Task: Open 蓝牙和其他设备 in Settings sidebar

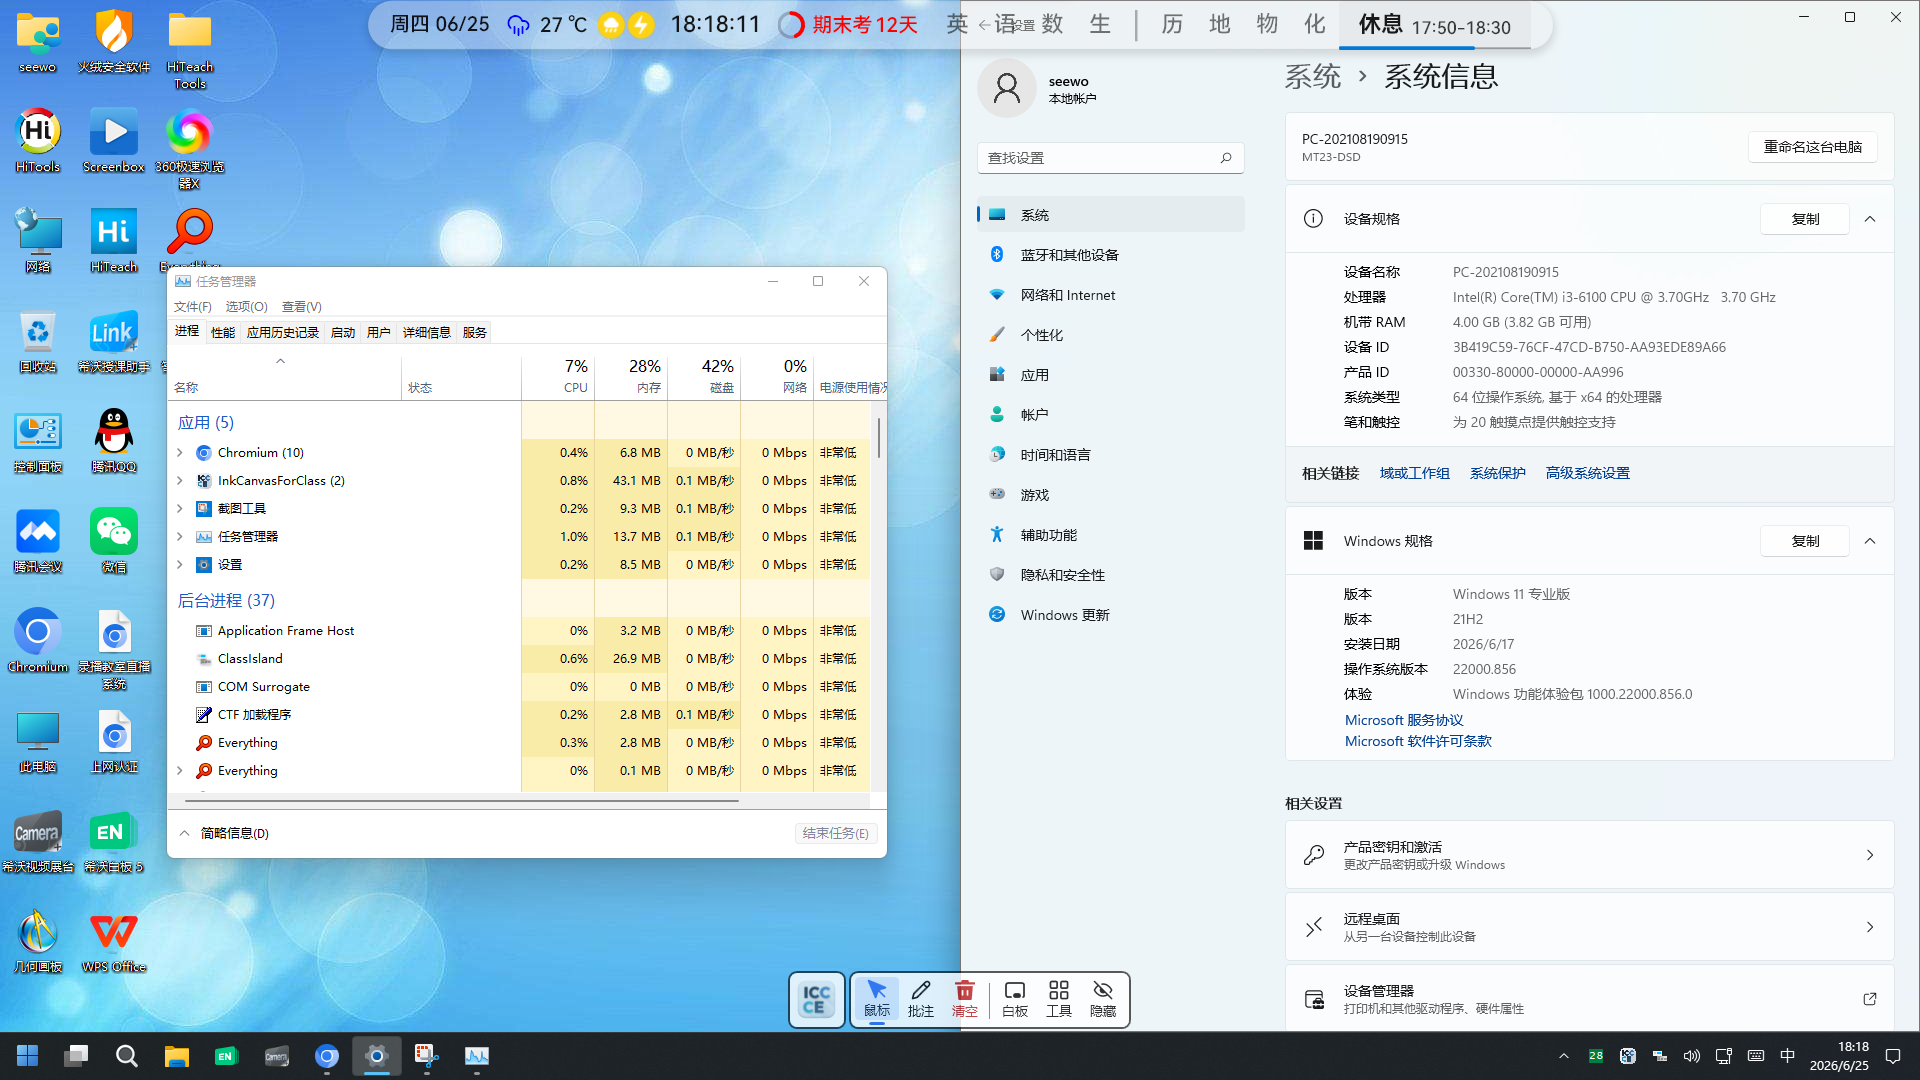Action: [1110, 255]
